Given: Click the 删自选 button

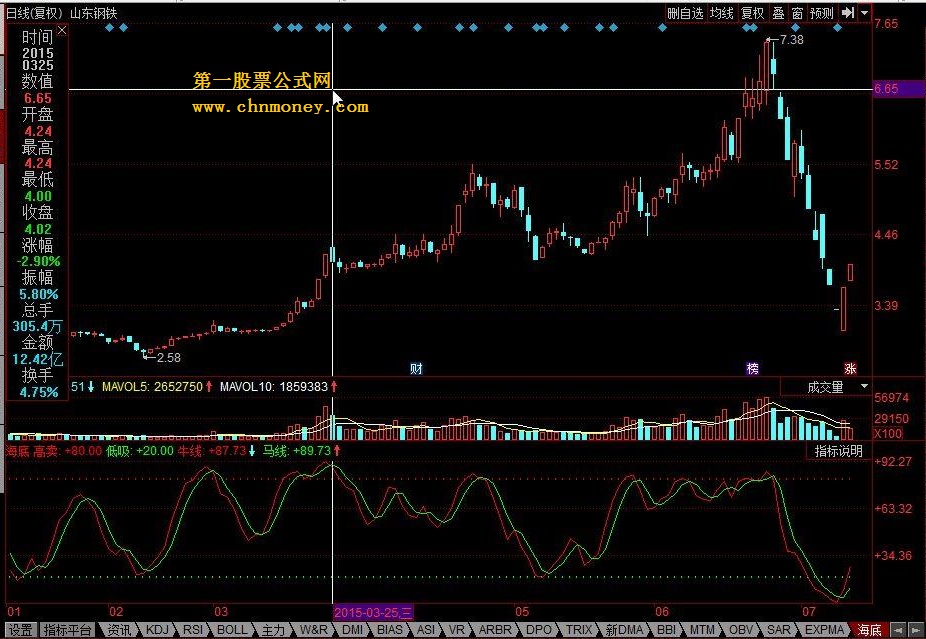Looking at the screenshot, I should coord(685,13).
